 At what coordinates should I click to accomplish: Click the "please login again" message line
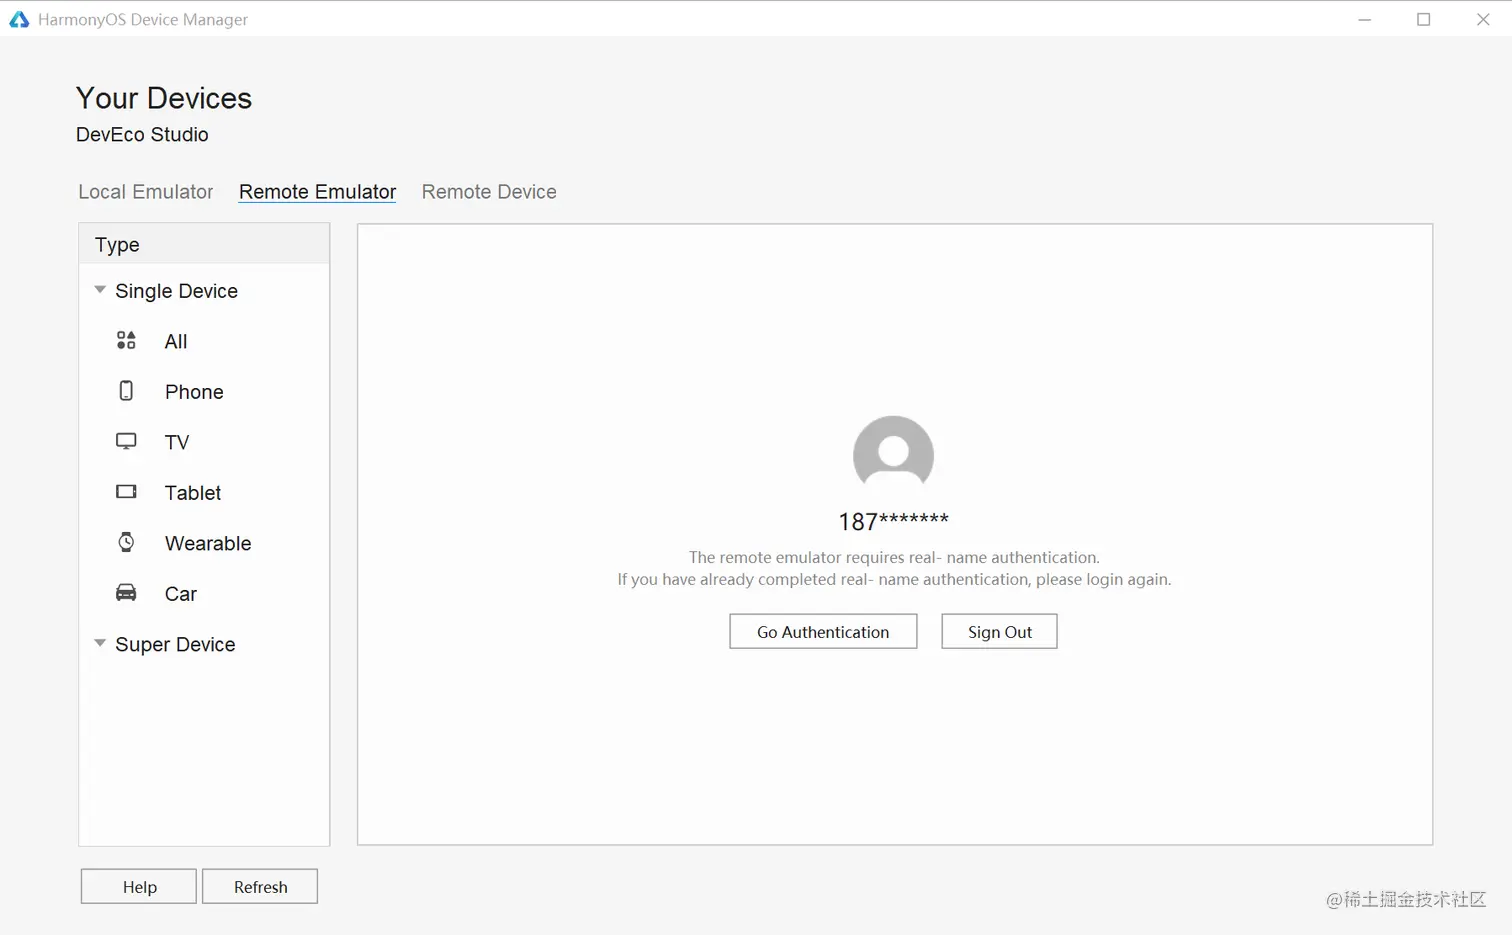pos(894,579)
